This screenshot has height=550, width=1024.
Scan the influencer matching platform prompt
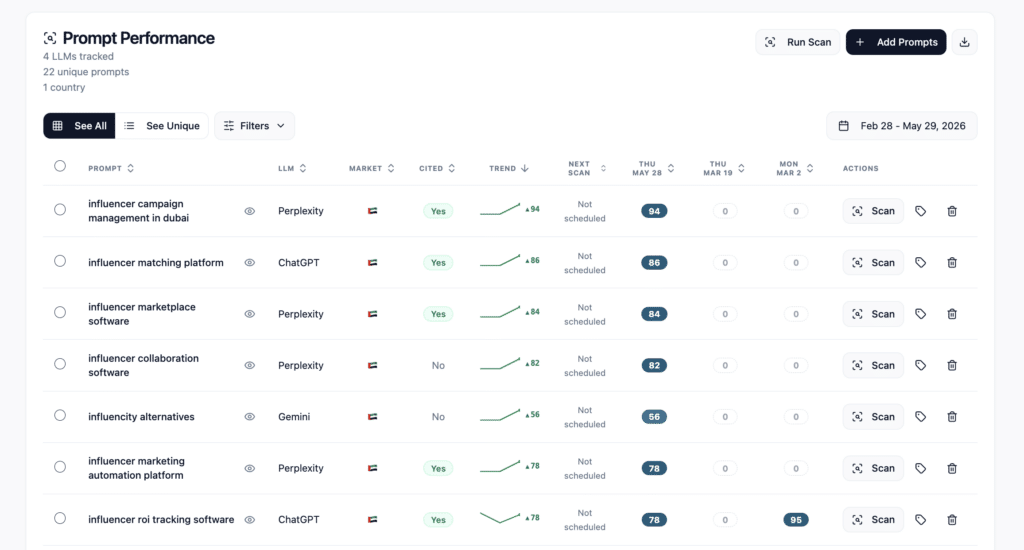(873, 263)
